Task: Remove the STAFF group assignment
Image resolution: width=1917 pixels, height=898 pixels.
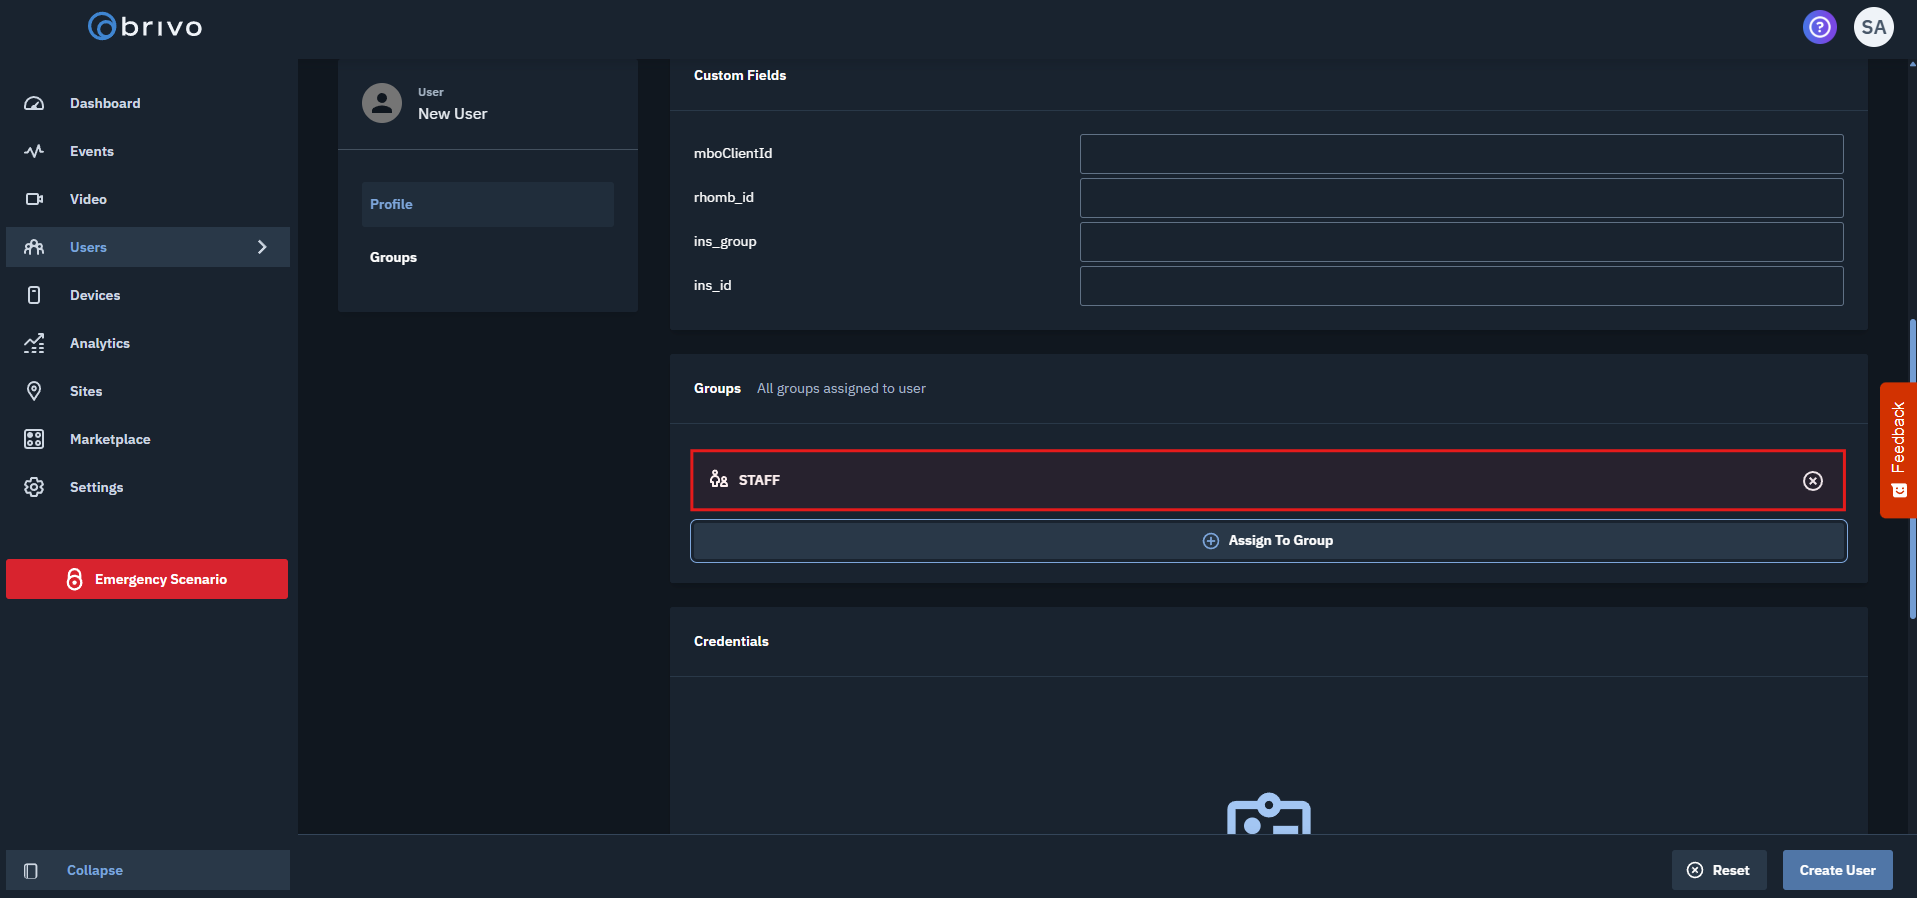Action: (1812, 481)
